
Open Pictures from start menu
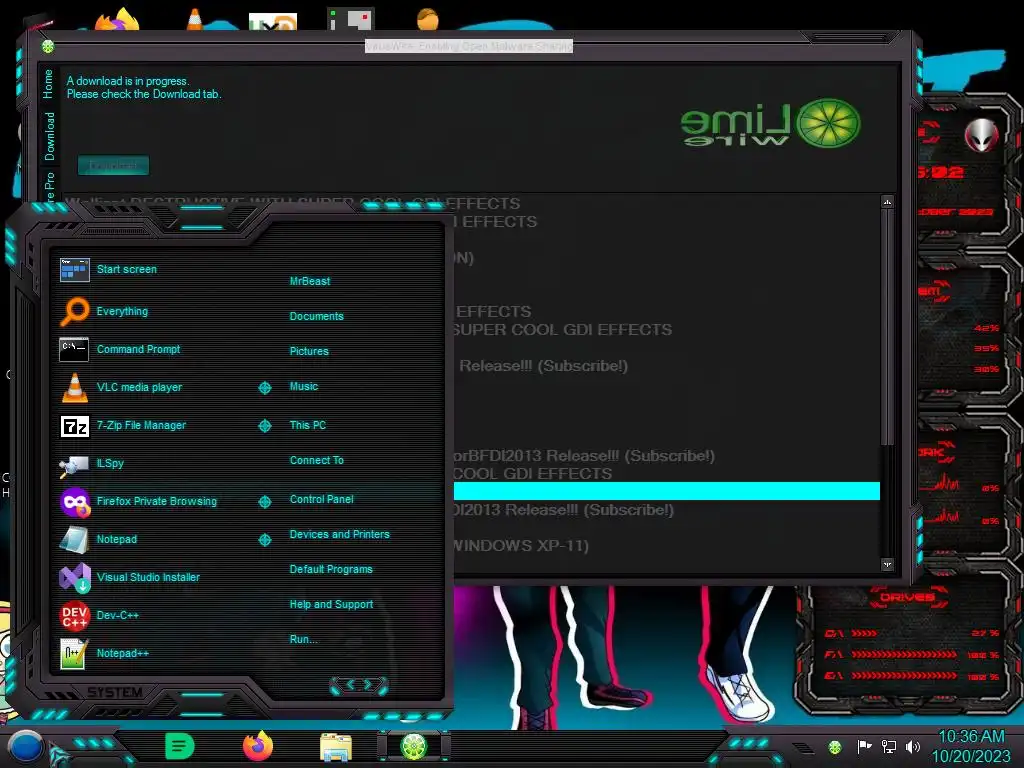(x=309, y=351)
